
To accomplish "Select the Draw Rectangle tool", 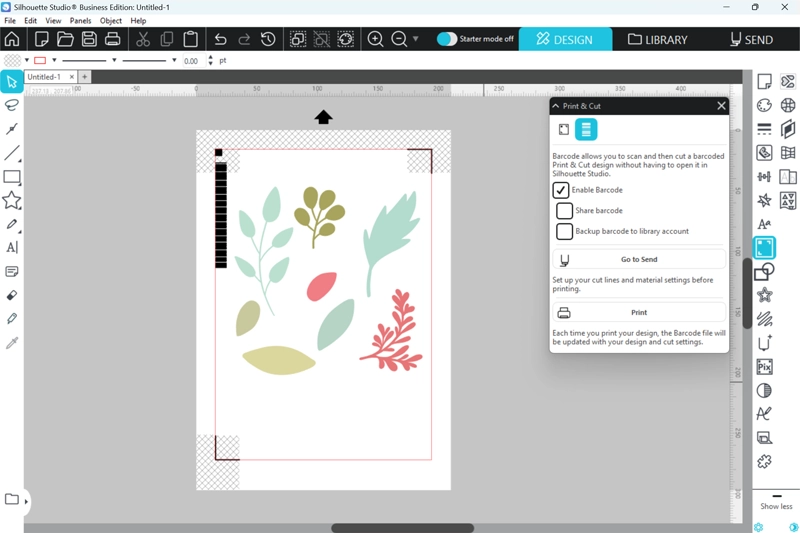I will (x=12, y=178).
